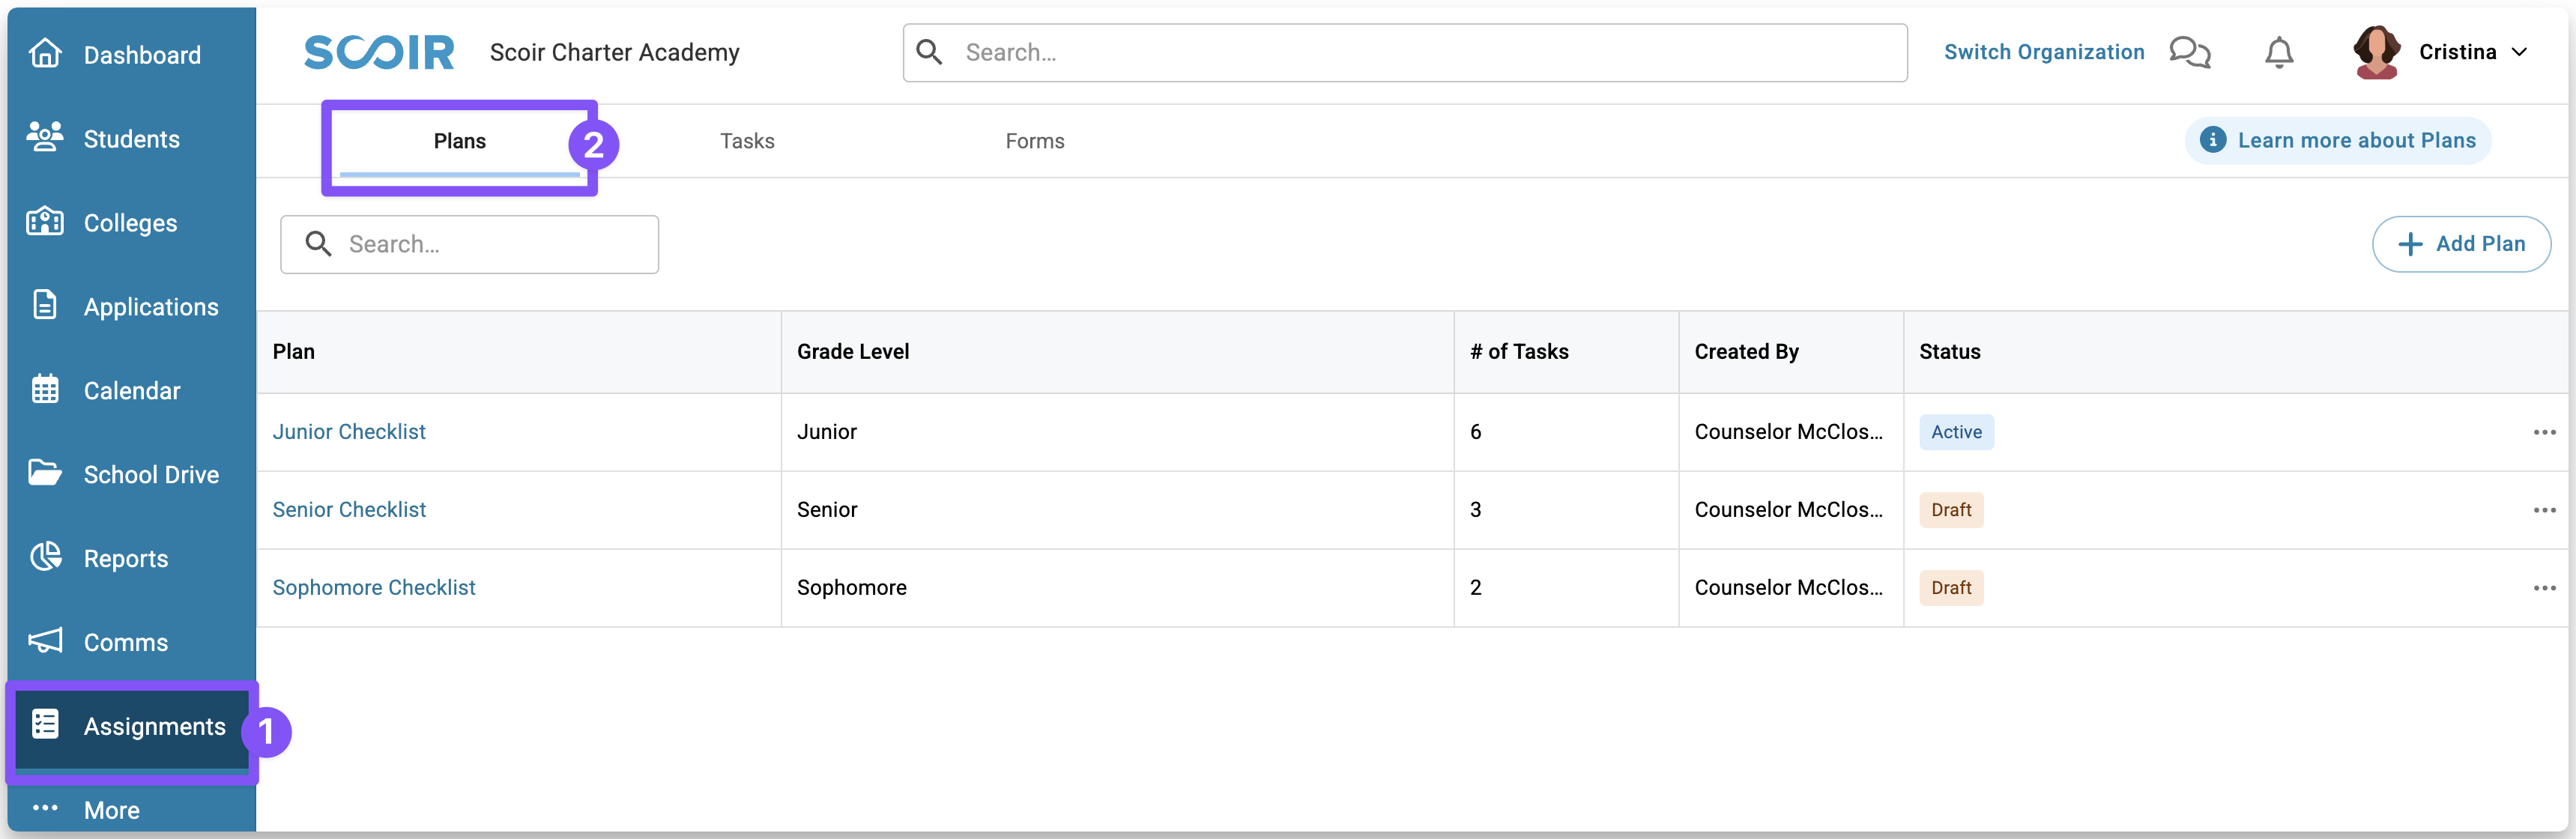Viewport: 2576px width, 839px height.
Task: Click the Active status badge
Action: click(1956, 432)
